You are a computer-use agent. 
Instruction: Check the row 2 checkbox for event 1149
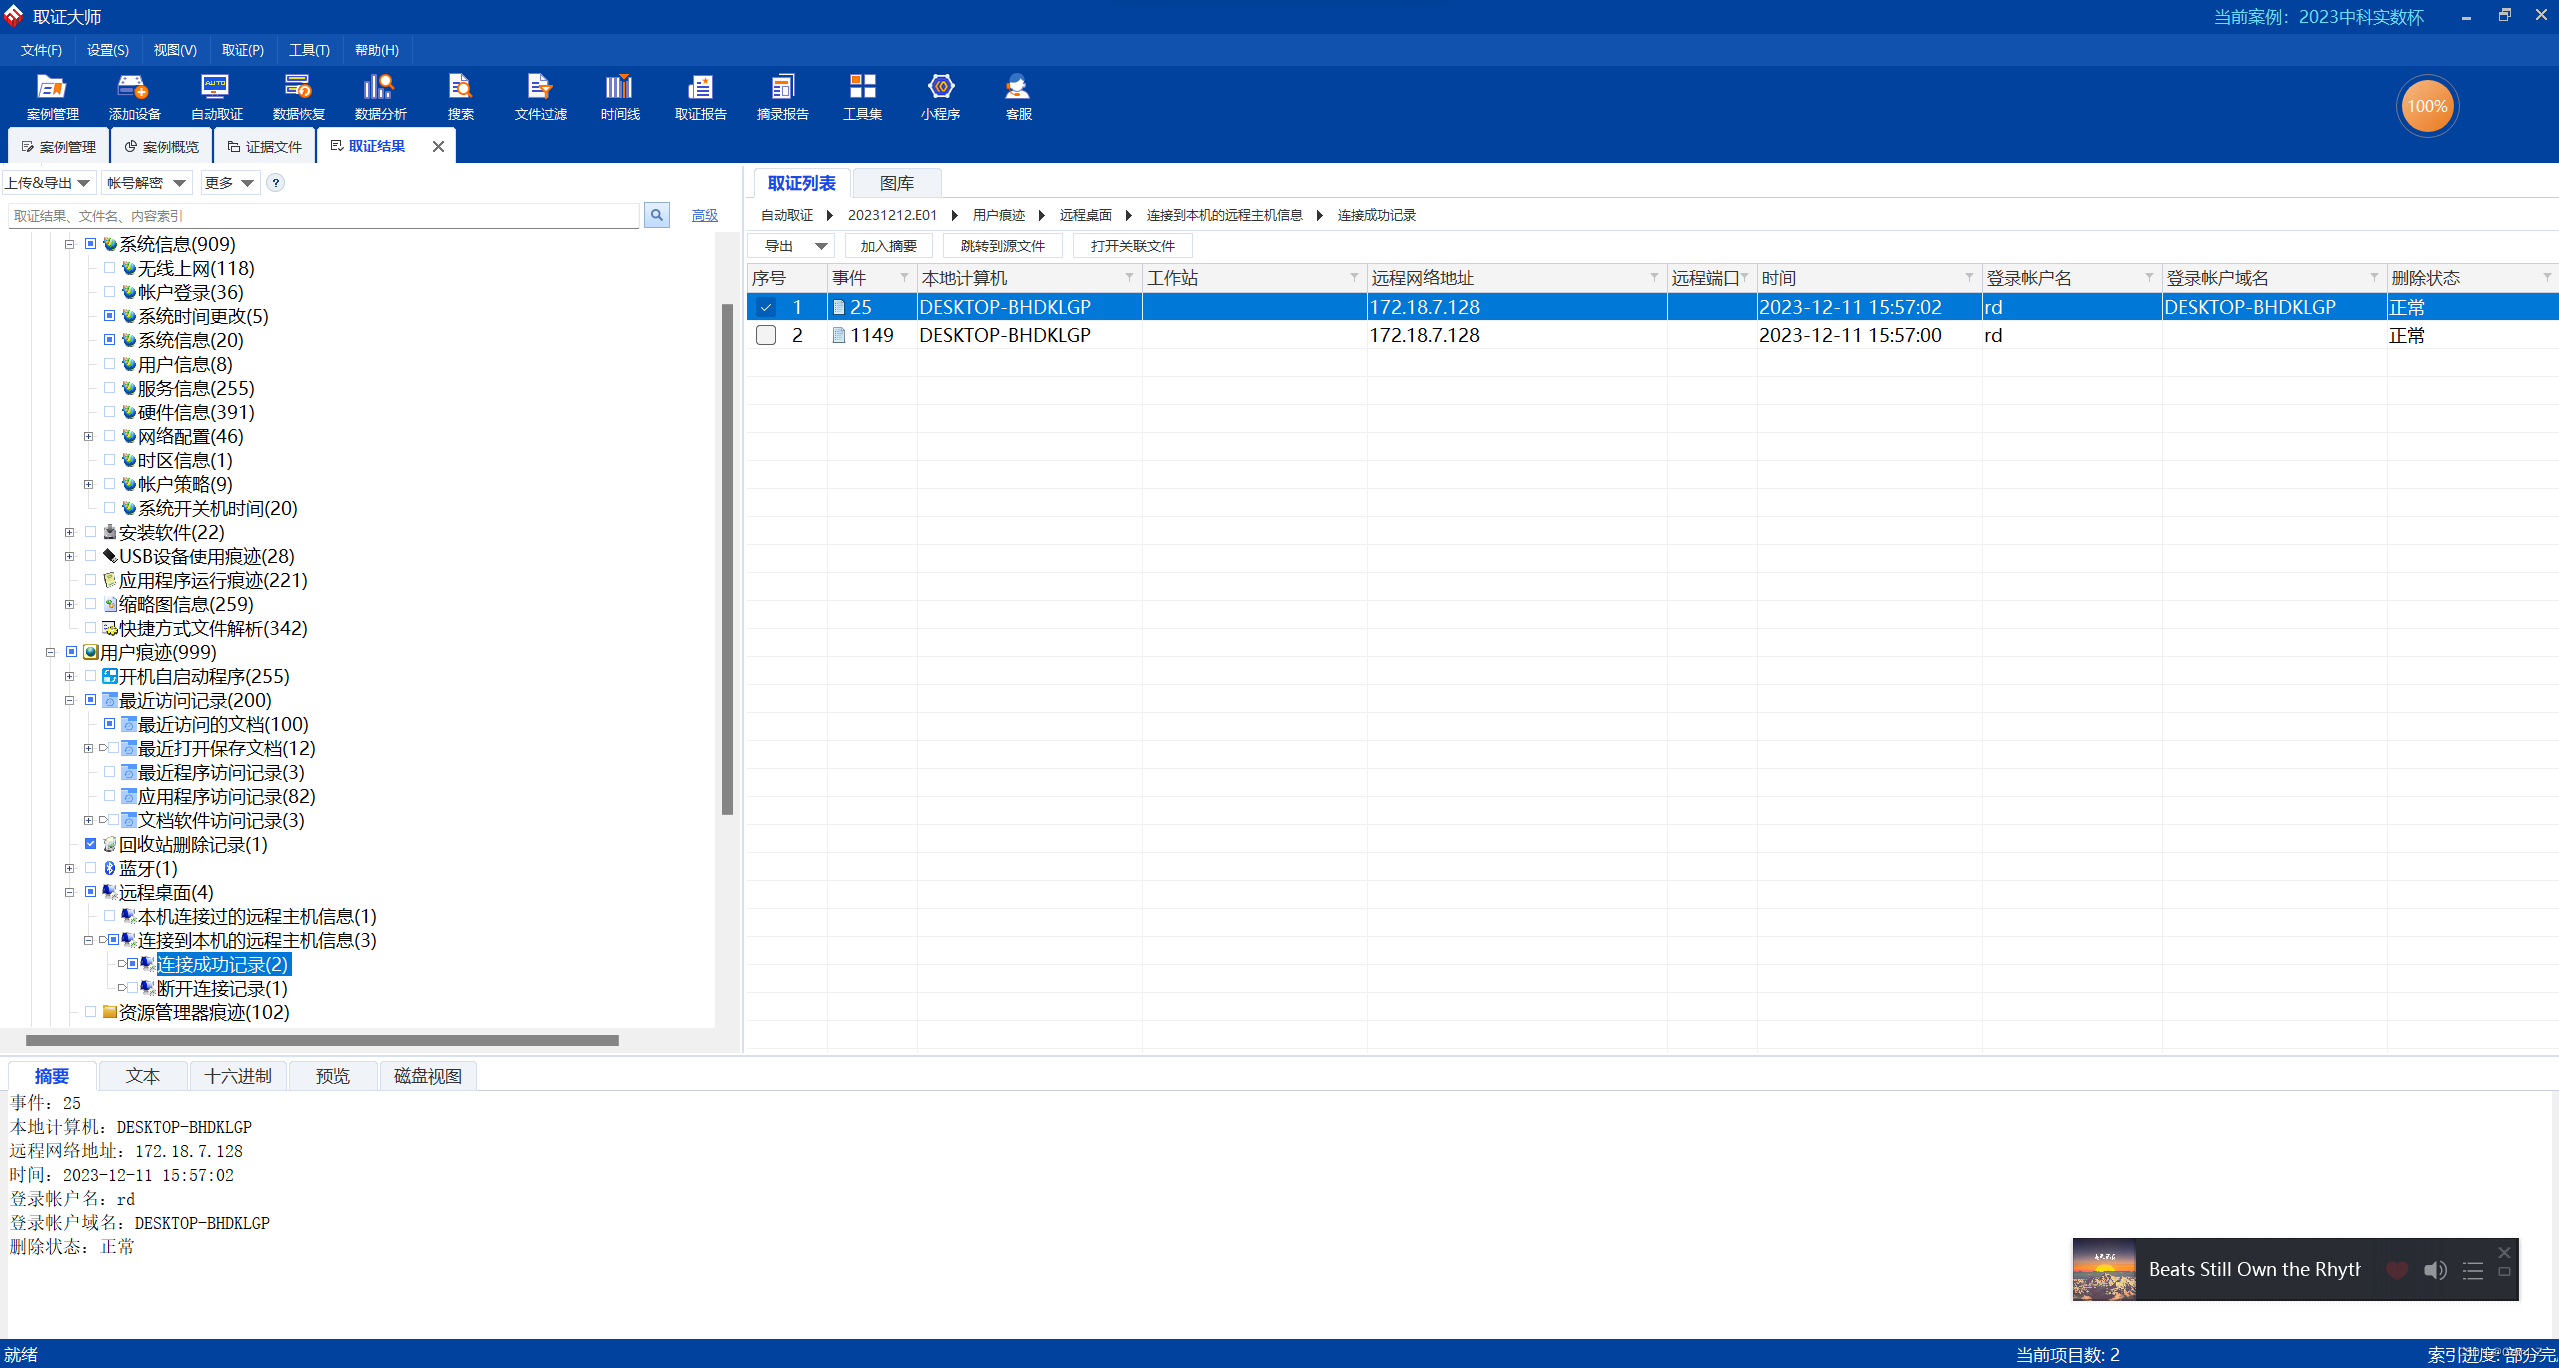[x=766, y=335]
